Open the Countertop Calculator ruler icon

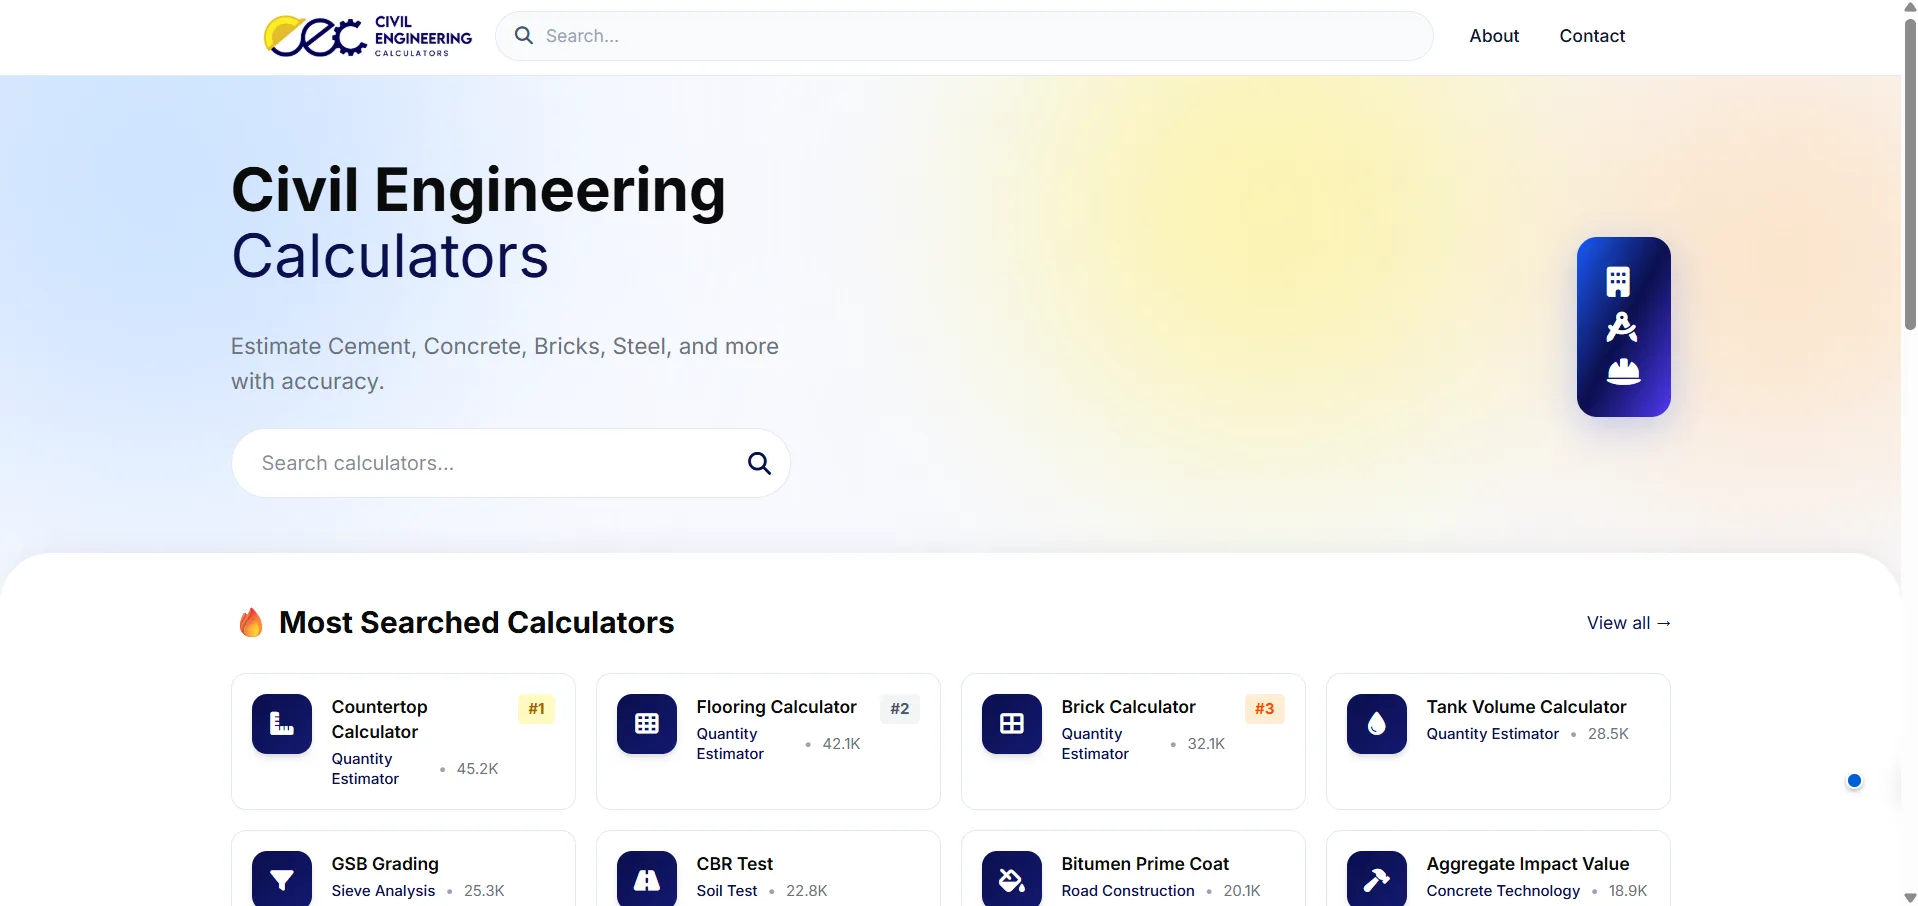coord(282,724)
